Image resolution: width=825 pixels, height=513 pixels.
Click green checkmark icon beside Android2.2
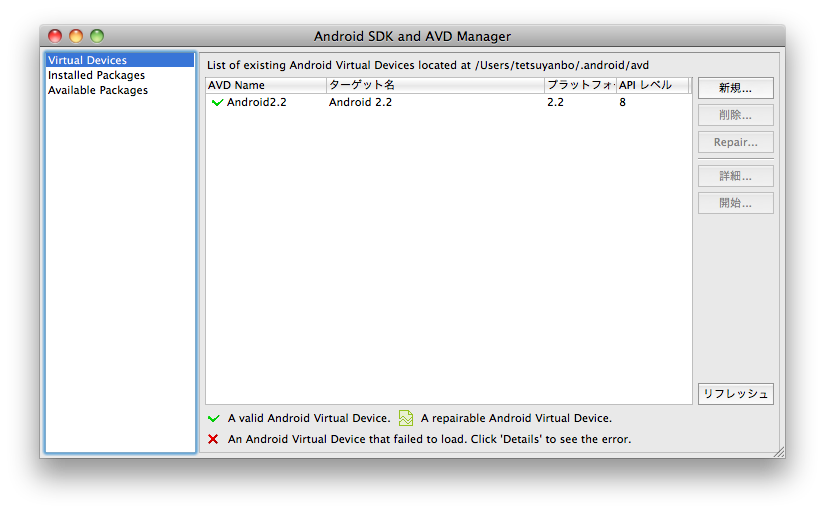pyautogui.click(x=217, y=102)
